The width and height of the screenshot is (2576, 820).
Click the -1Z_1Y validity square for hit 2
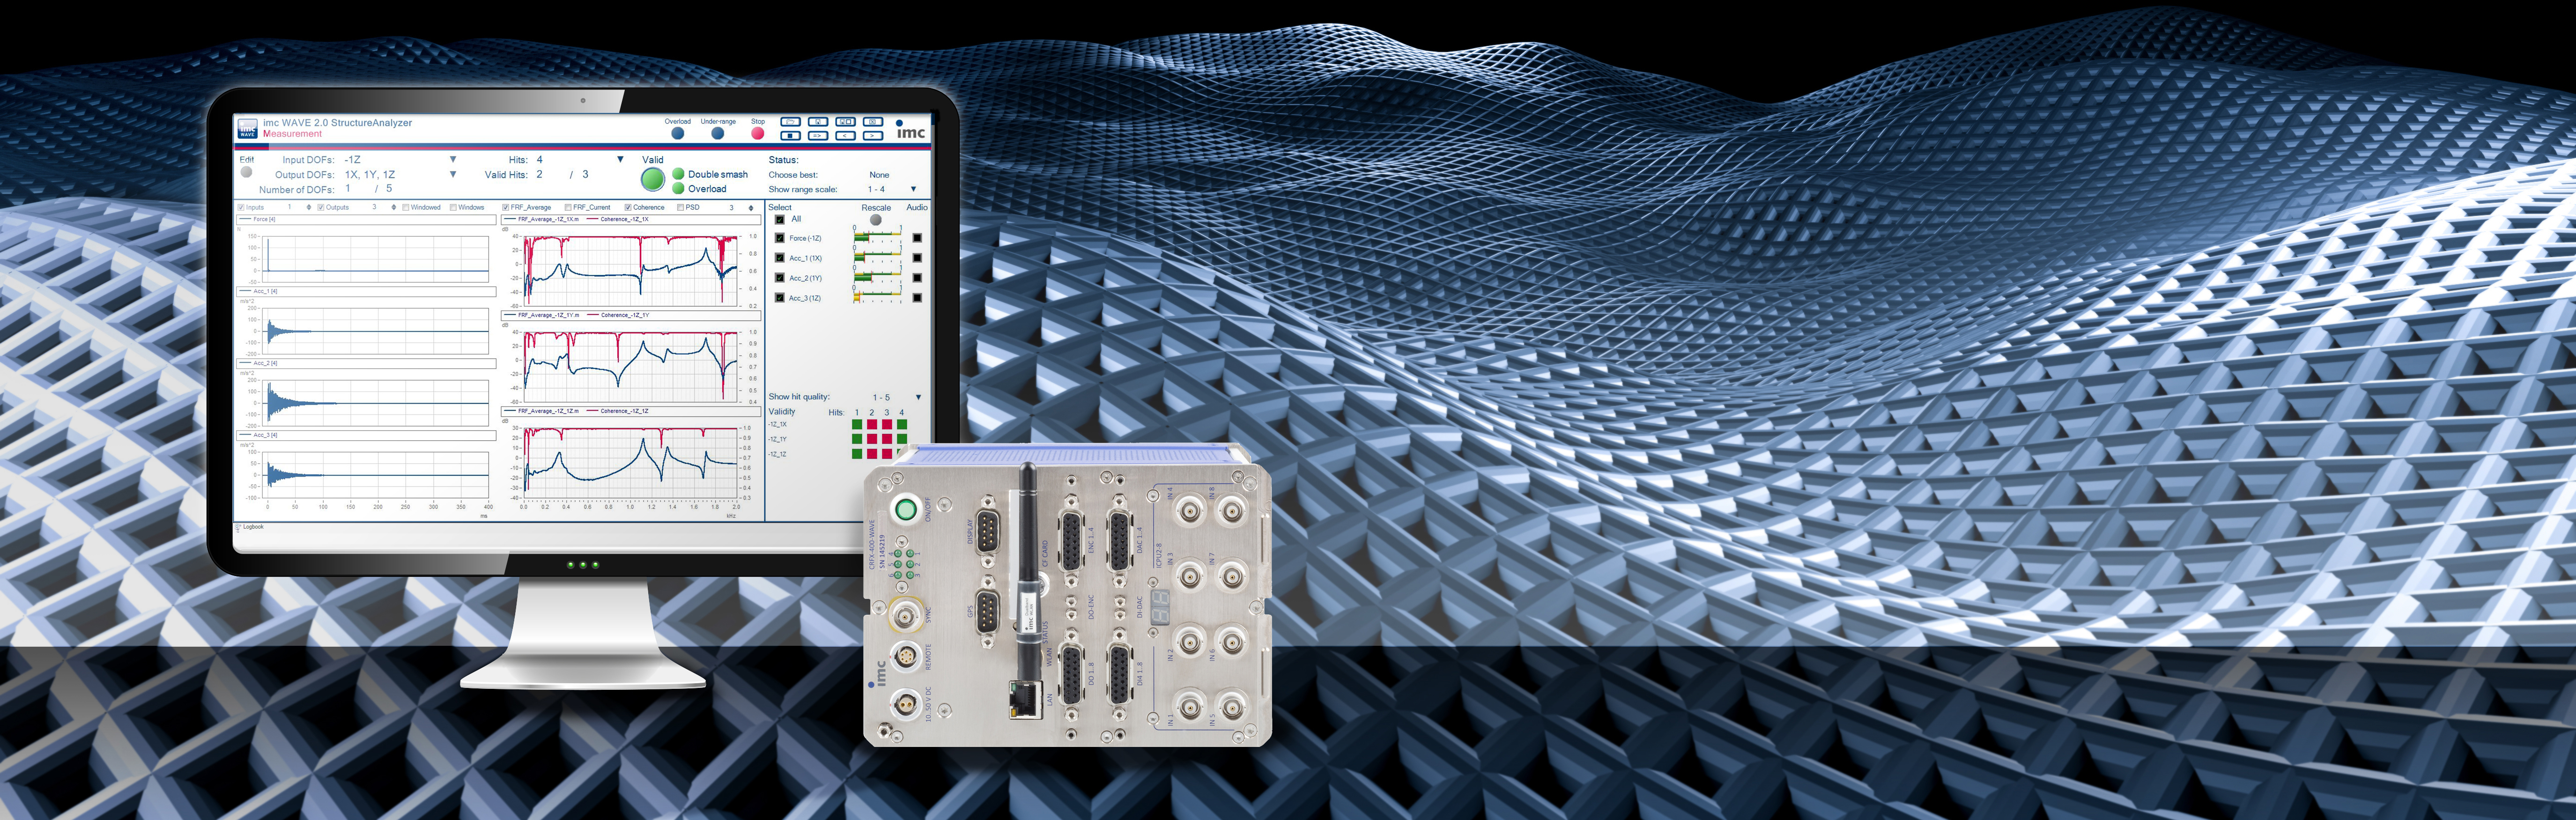click(872, 439)
